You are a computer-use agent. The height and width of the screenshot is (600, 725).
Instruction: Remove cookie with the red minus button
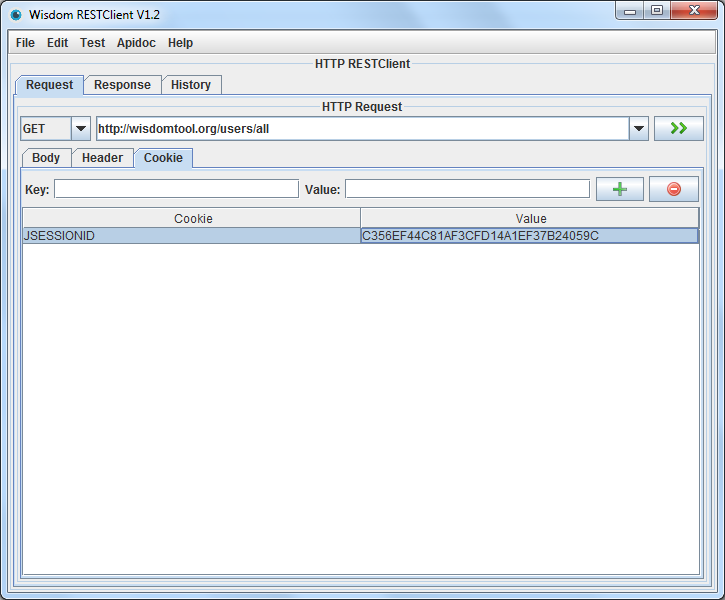click(x=674, y=189)
